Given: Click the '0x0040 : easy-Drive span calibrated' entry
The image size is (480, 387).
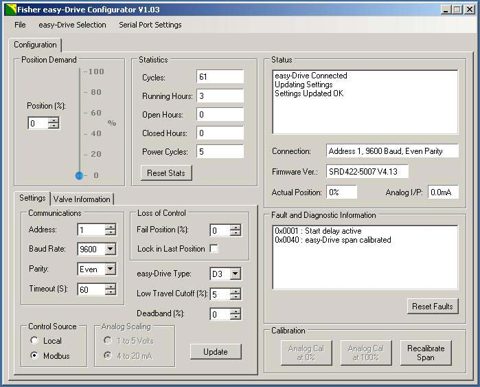Looking at the screenshot, I should tap(333, 240).
